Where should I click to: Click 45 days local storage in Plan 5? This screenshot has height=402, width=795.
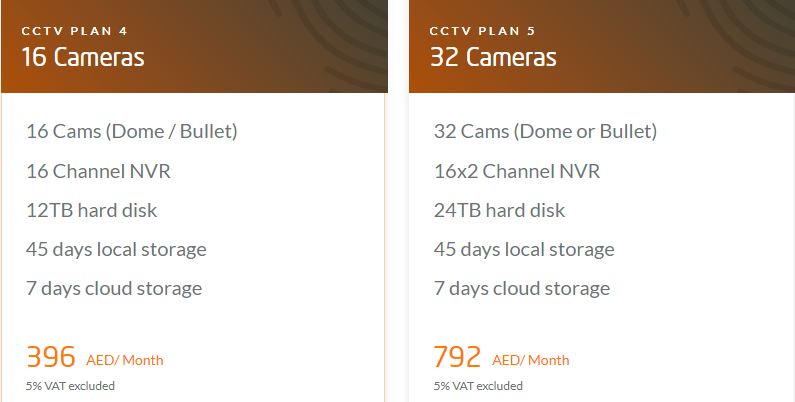pyautogui.click(x=524, y=249)
